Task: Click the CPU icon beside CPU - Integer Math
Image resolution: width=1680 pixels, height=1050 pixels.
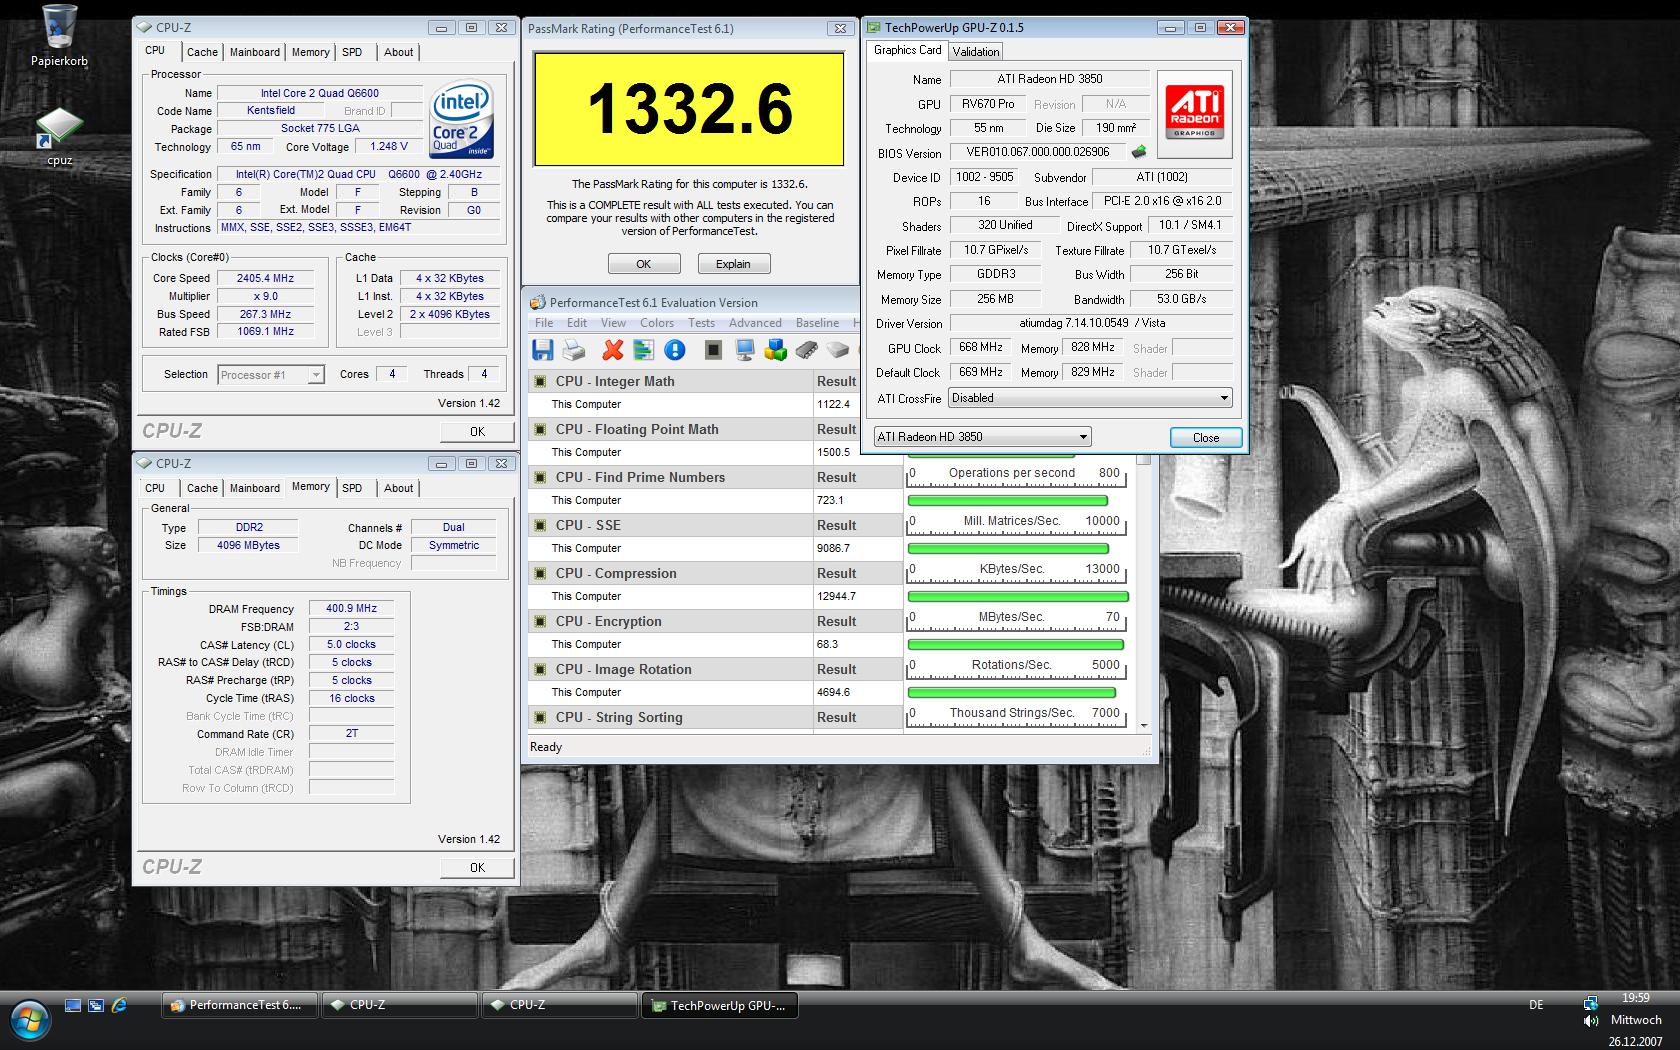Action: (540, 381)
